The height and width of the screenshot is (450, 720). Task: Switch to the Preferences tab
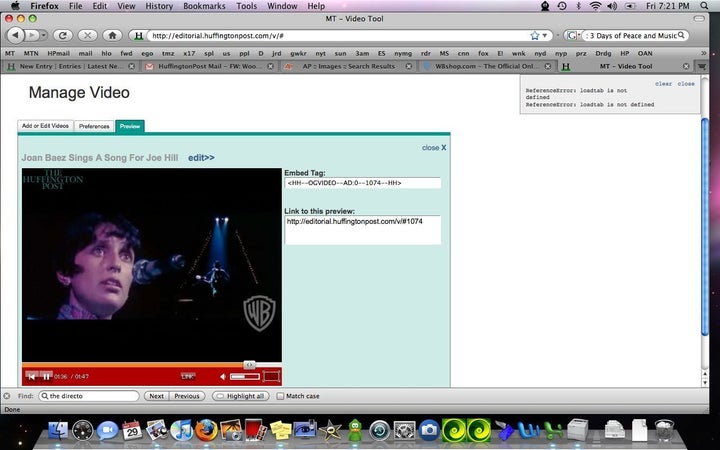click(x=94, y=126)
